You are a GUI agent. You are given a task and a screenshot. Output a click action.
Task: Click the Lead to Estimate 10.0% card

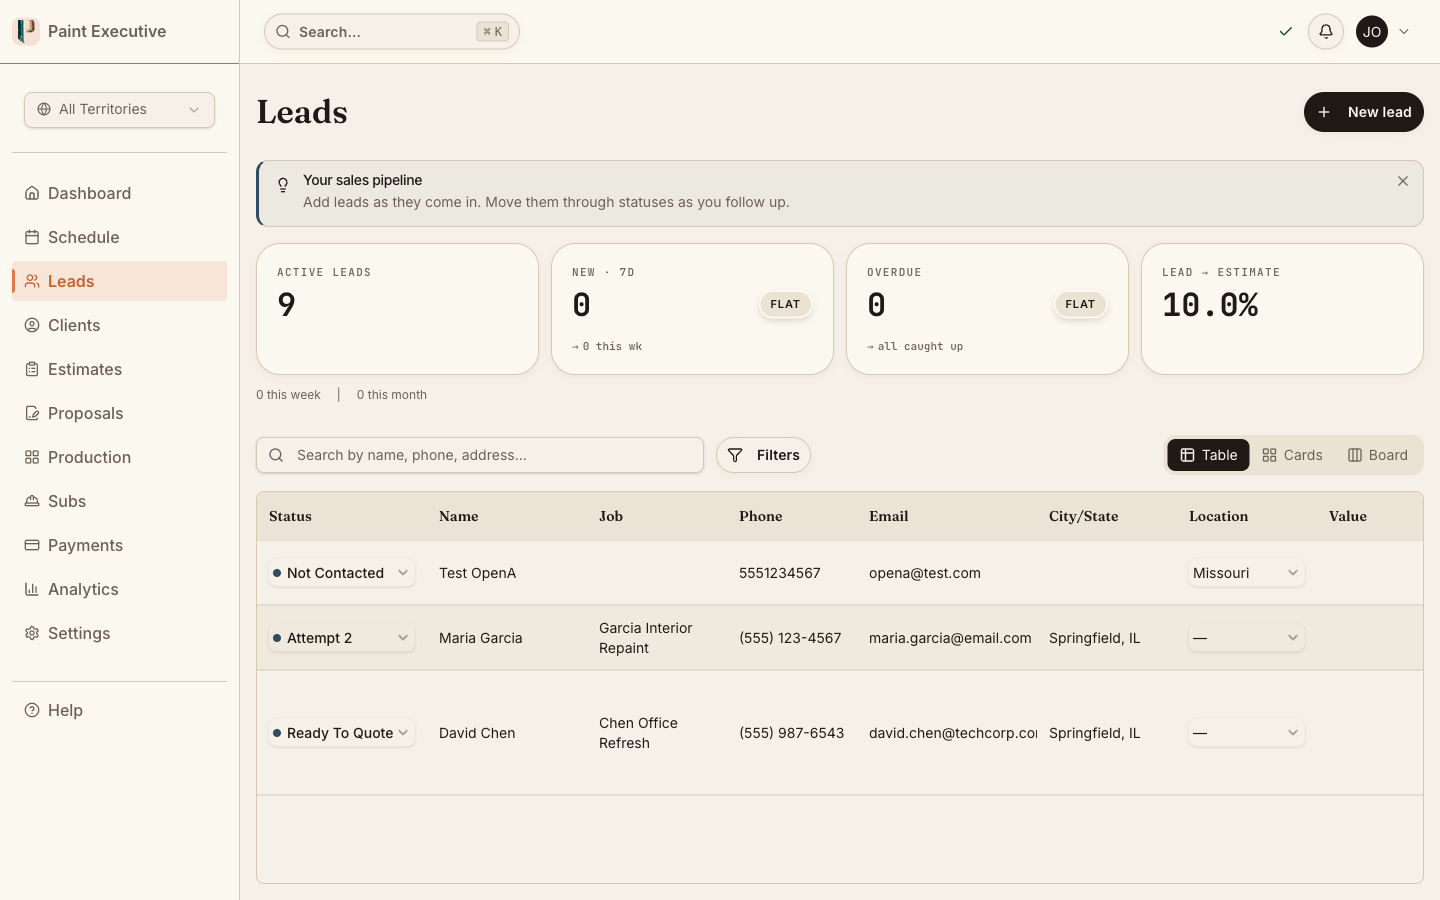click(x=1282, y=309)
